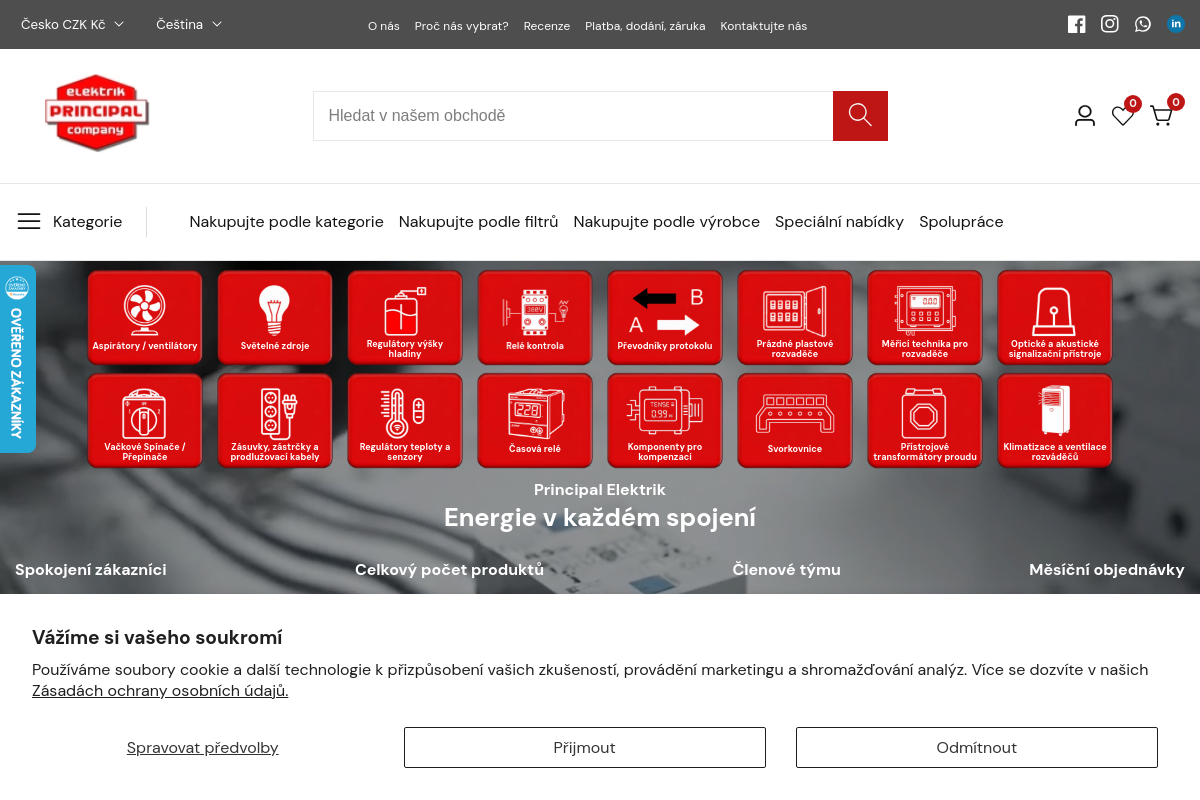View wishlist via heart icon
The width and height of the screenshot is (1200, 800).
pyautogui.click(x=1123, y=116)
